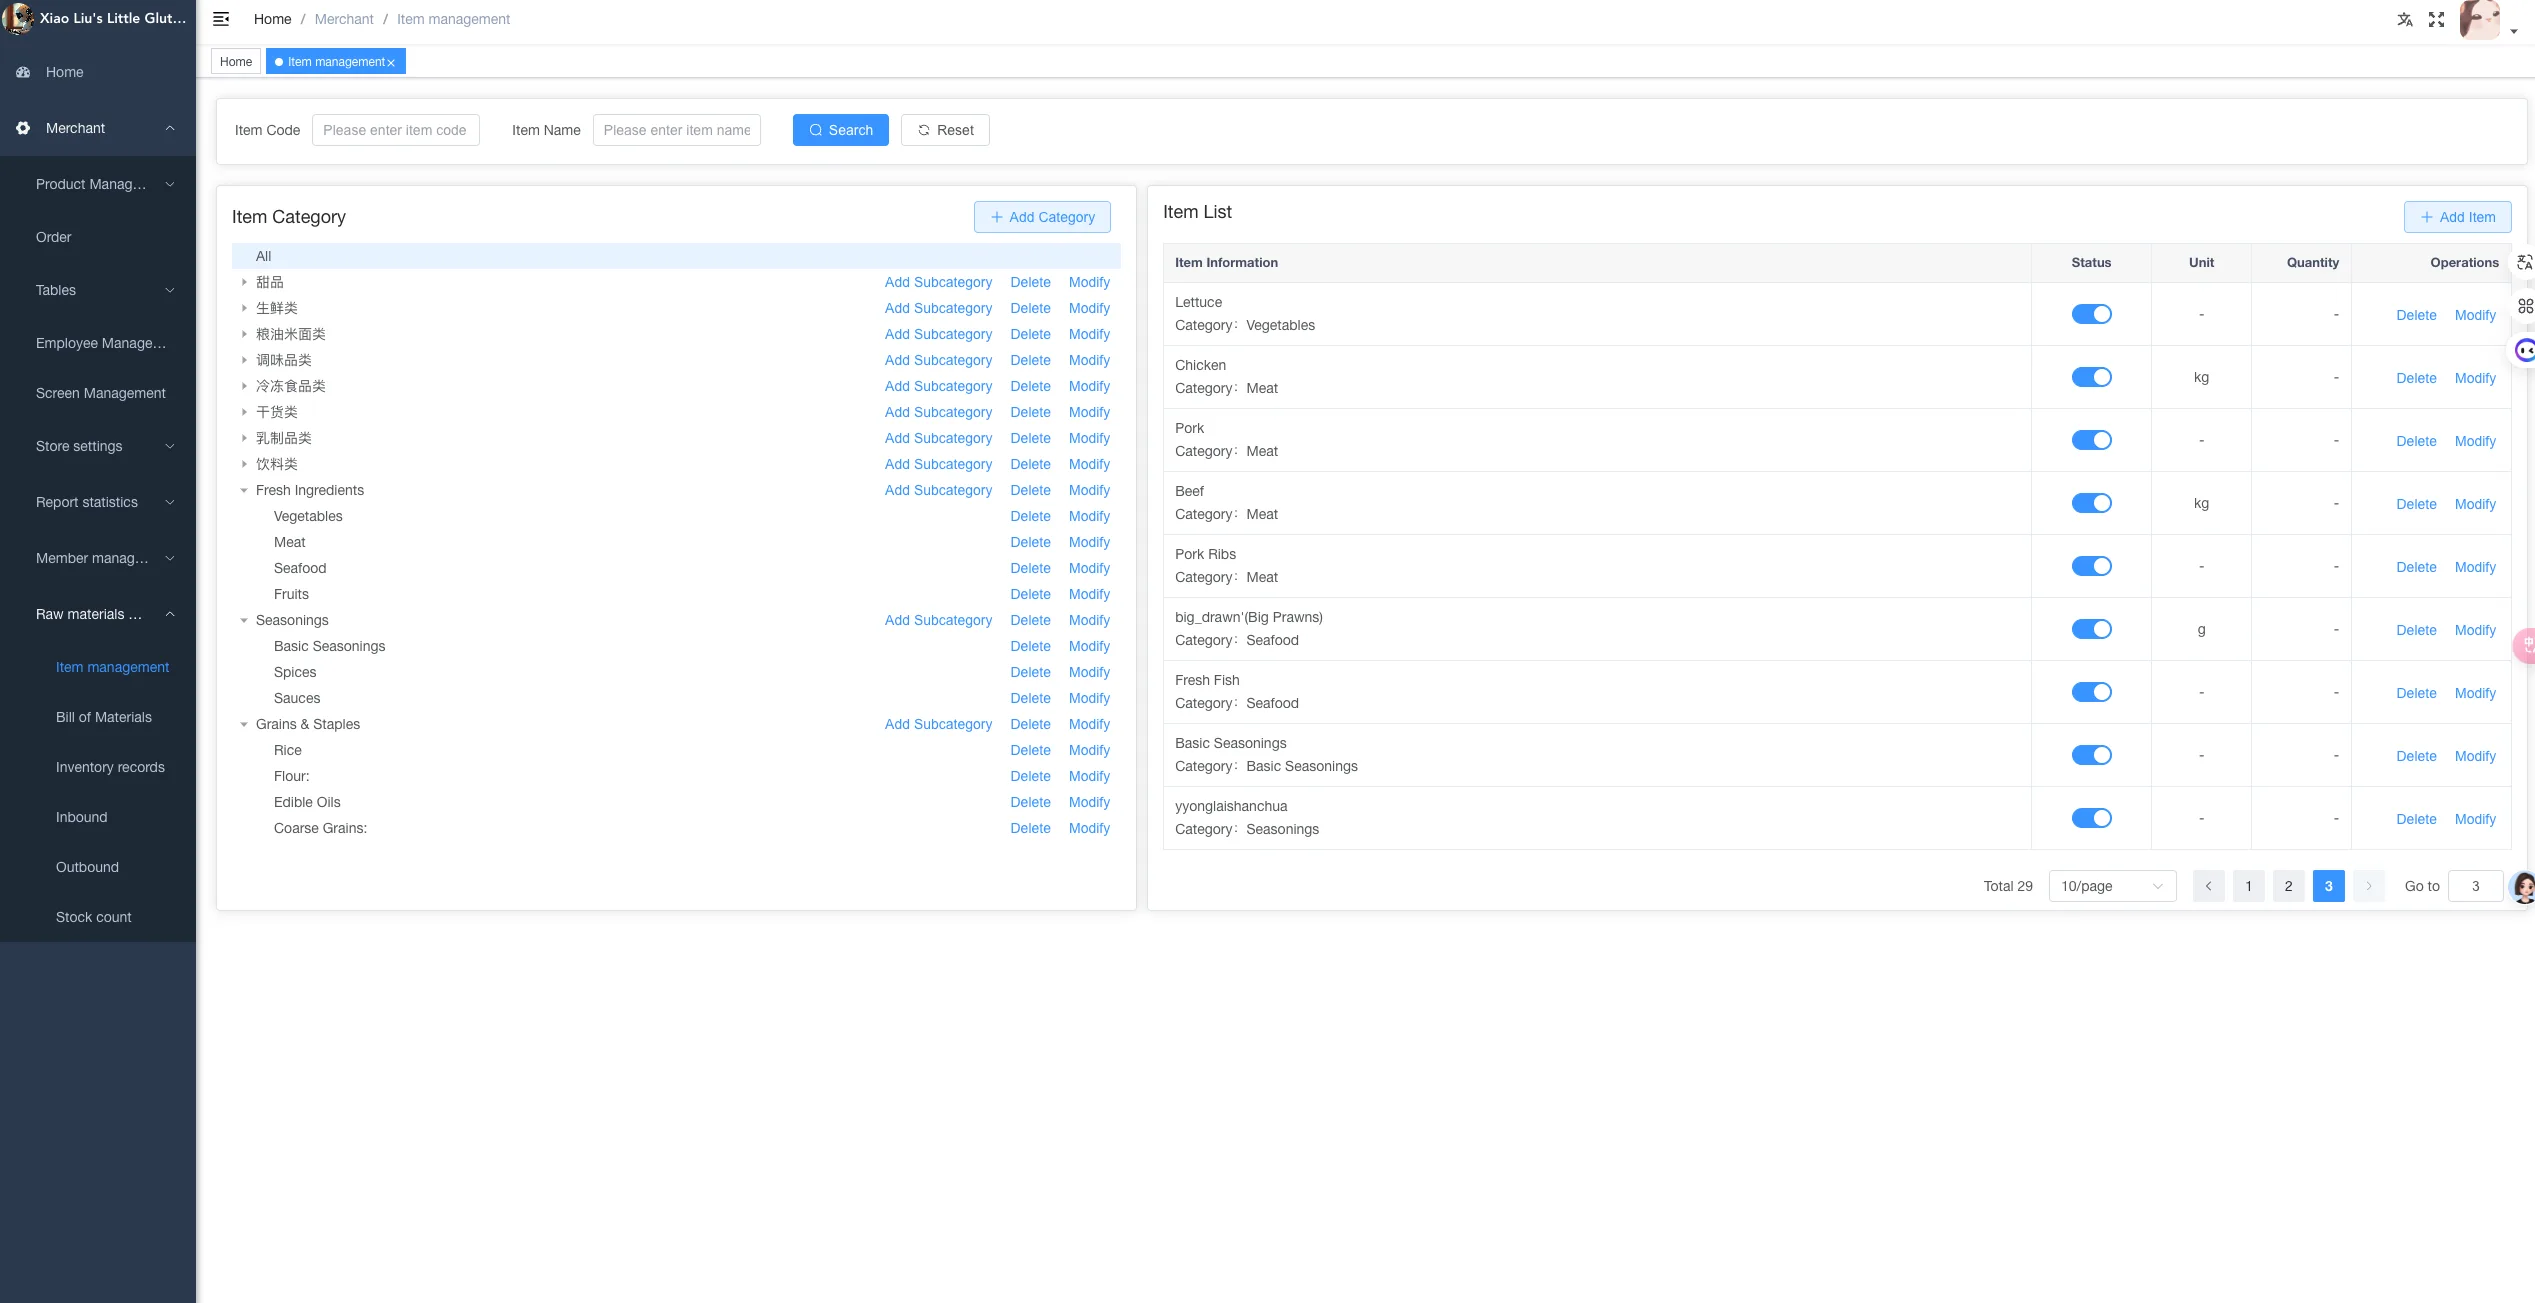Expand Product Management submenu
Viewport: 2535px width, 1303px height.
pos(98,184)
